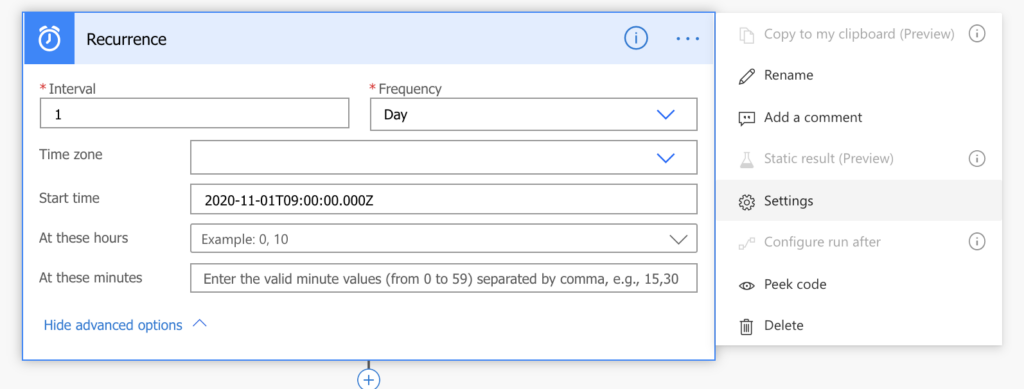Screen dimensions: 1024x389
Task: Click the Peek code eye icon
Action: pyautogui.click(x=746, y=285)
